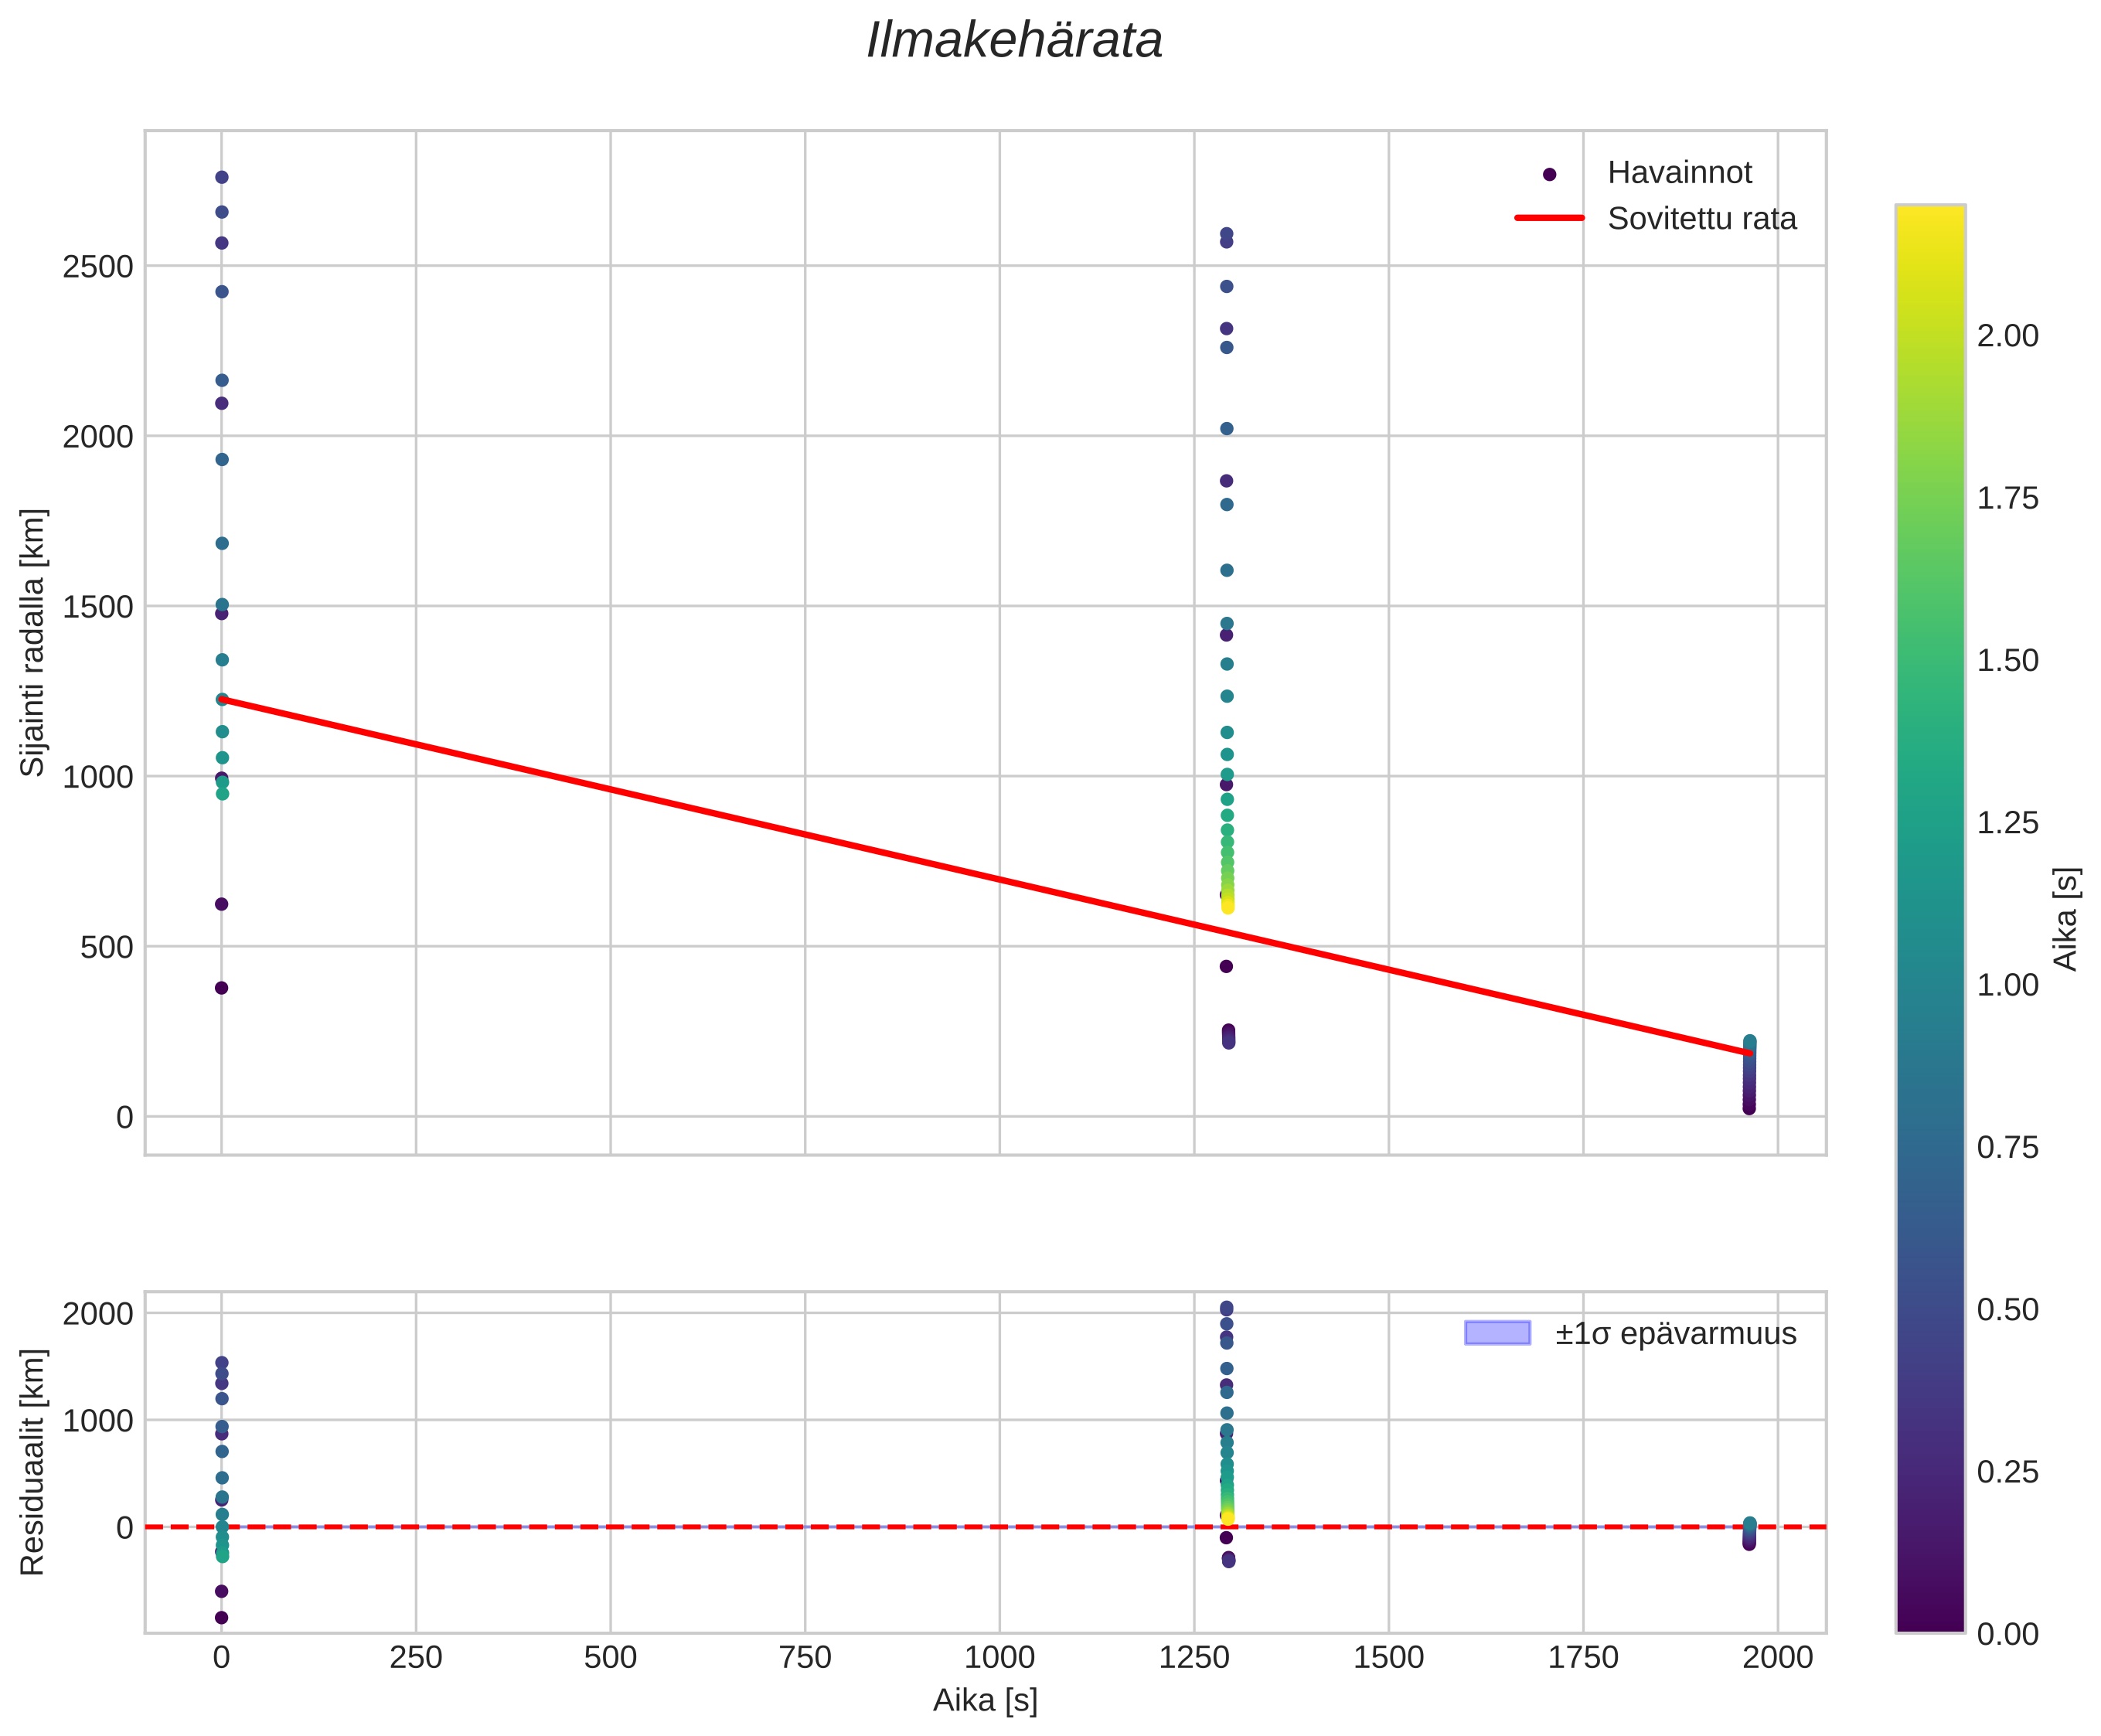The height and width of the screenshot is (1736, 2101).
Task: Click the Residuaalit [km] axis label
Action: [x=33, y=1461]
